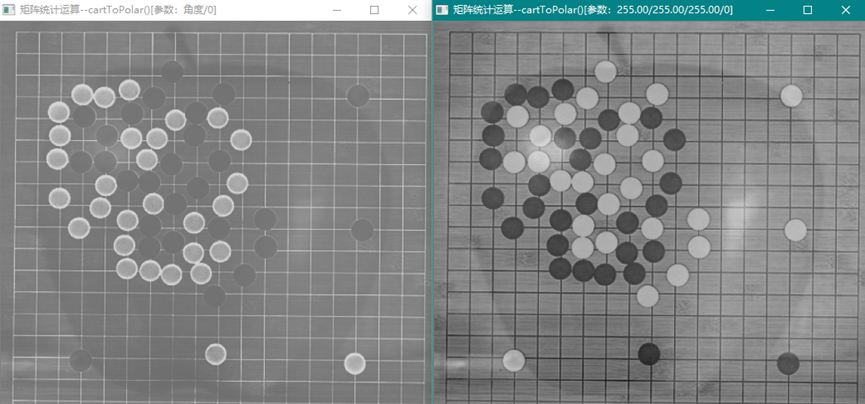Maximize the 角度/0 cartToPolar window
This screenshot has height=404, width=865.
[375, 10]
